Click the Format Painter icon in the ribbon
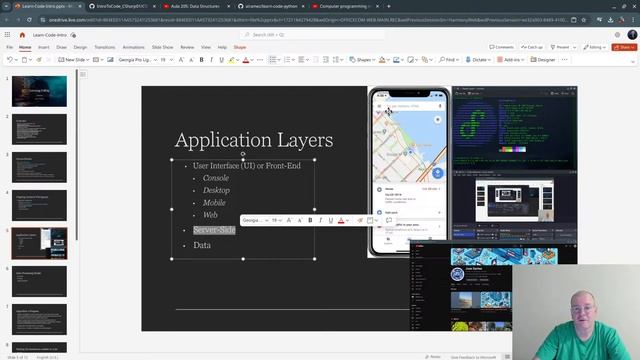 click(39, 60)
